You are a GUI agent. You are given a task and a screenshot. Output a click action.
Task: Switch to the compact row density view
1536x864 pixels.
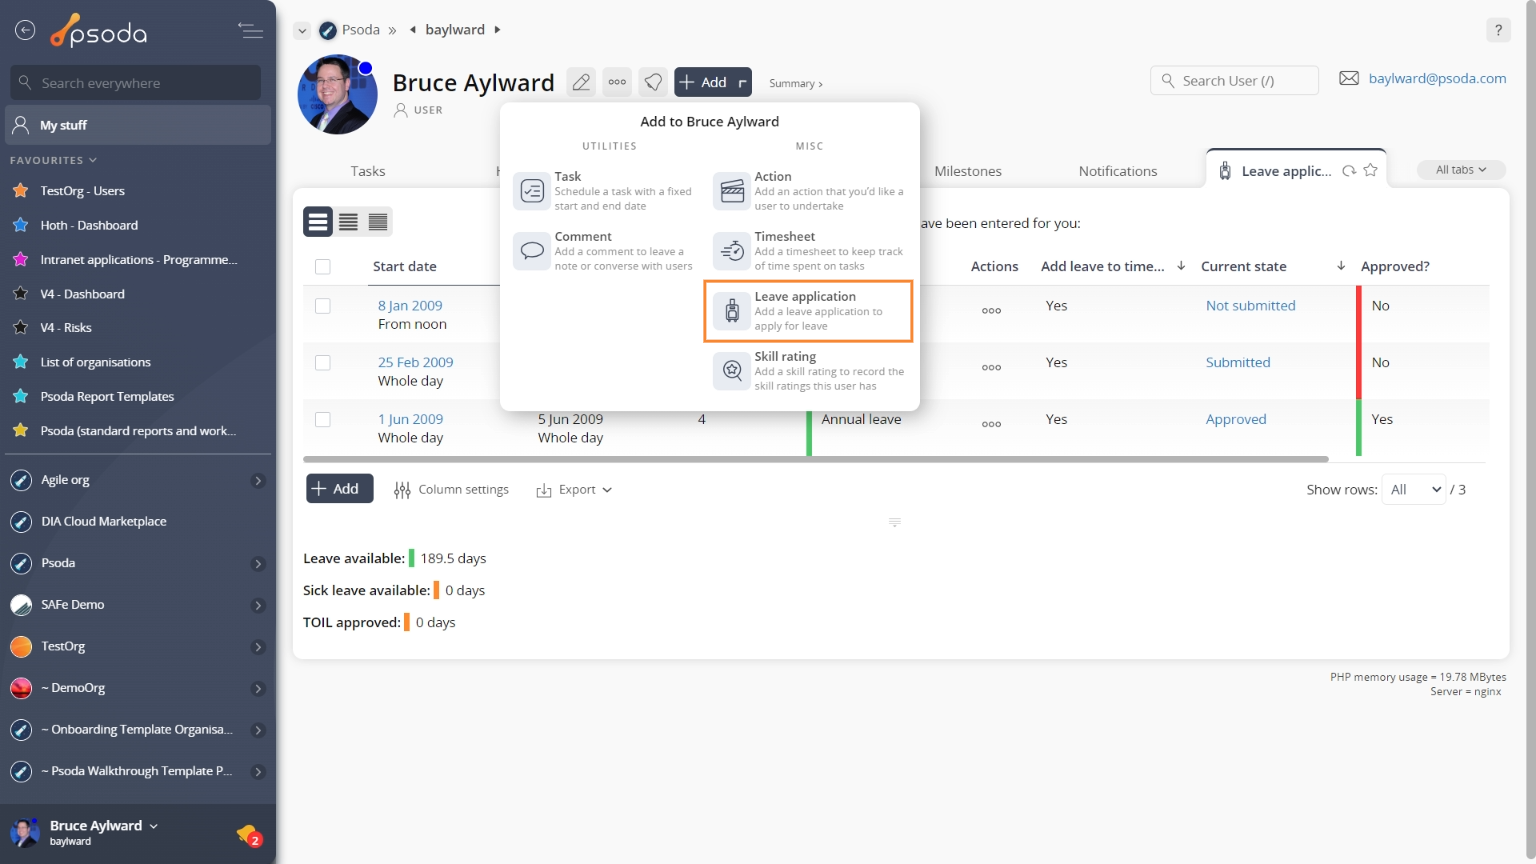378,222
